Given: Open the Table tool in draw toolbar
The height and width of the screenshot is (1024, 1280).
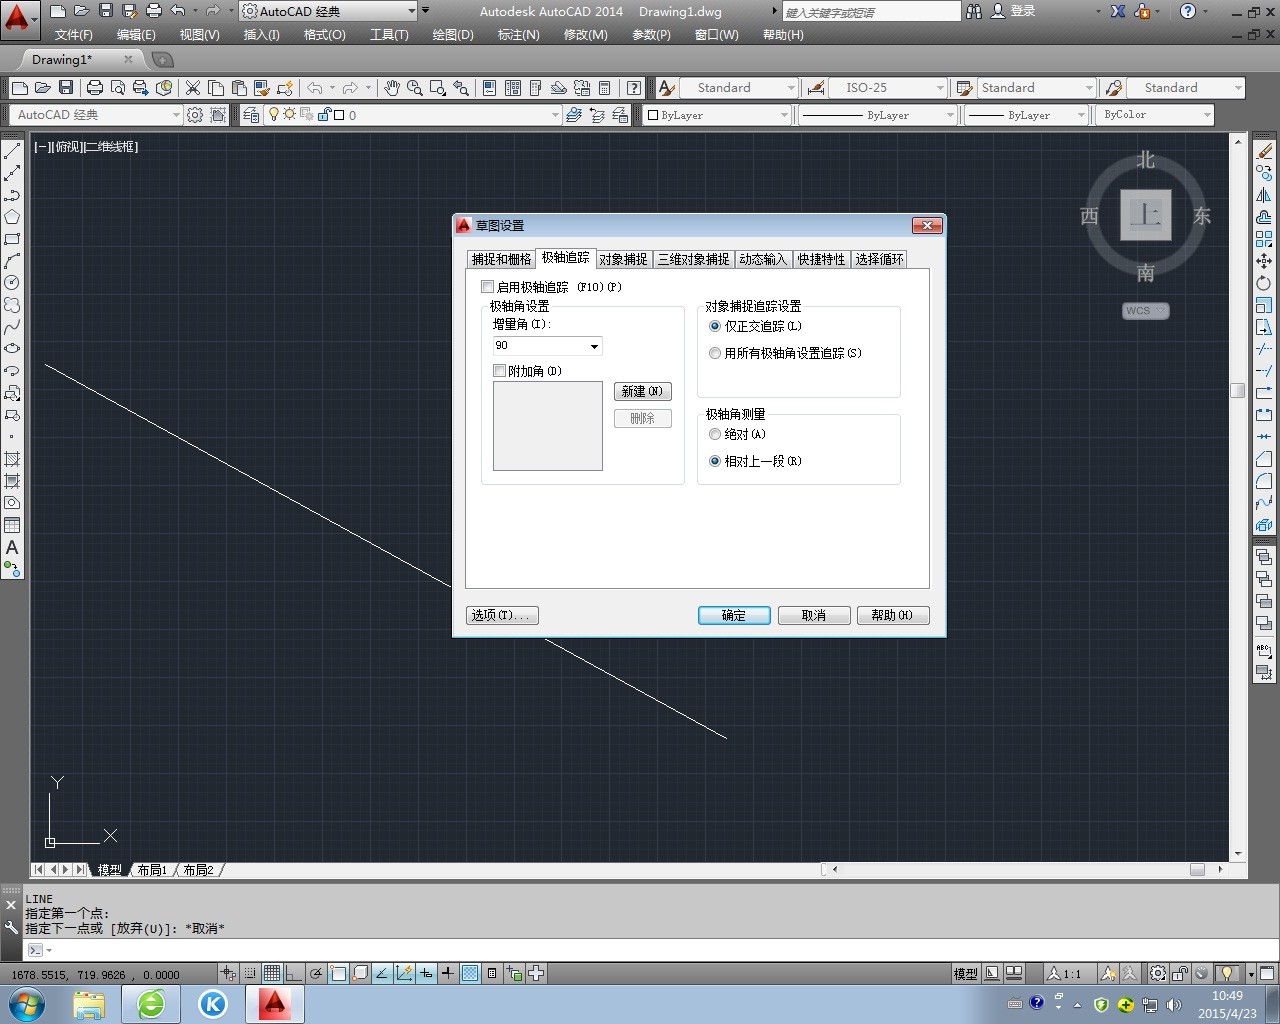Looking at the screenshot, I should pyautogui.click(x=12, y=525).
